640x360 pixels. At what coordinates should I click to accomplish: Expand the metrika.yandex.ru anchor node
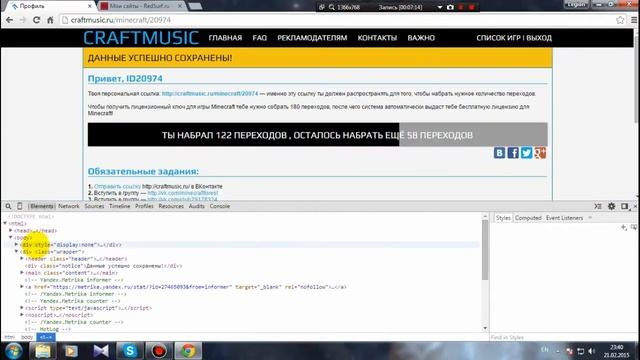22,287
